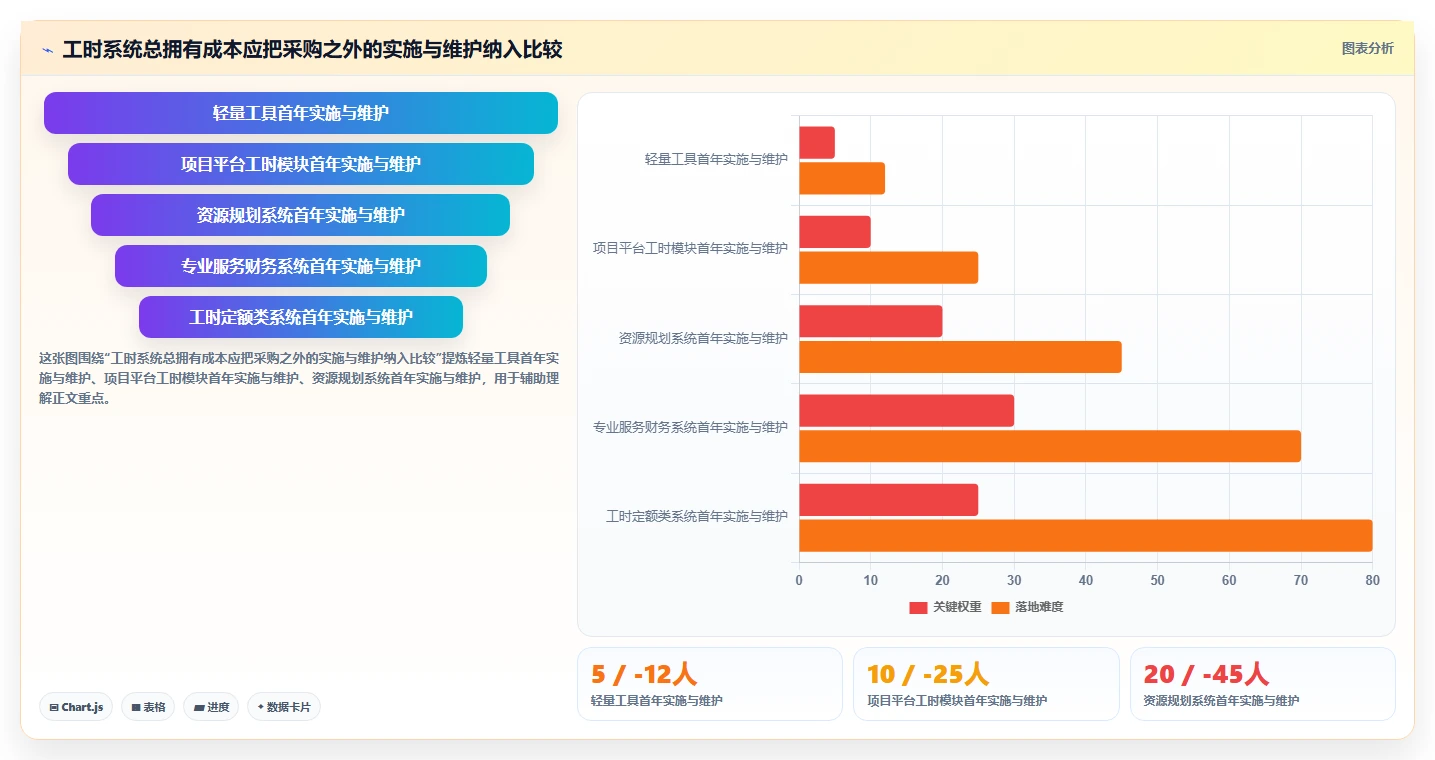Image resolution: width=1435 pixels, height=760 pixels.
Task: Click the 表格 tag chip
Action: 148,707
